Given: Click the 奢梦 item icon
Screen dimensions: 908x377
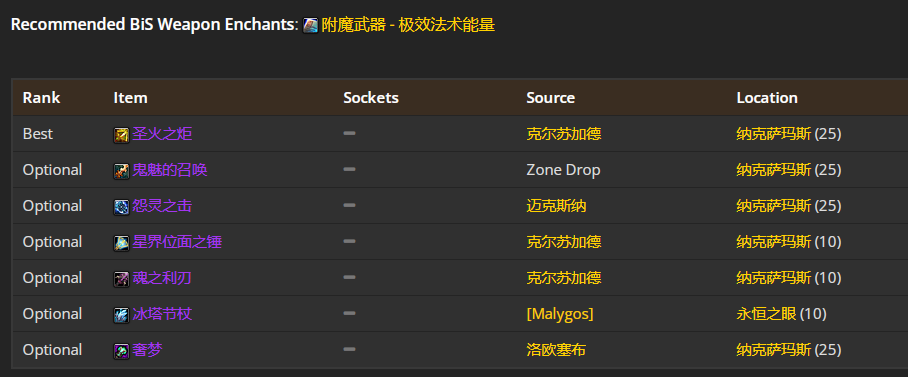Looking at the screenshot, I should 121,350.
